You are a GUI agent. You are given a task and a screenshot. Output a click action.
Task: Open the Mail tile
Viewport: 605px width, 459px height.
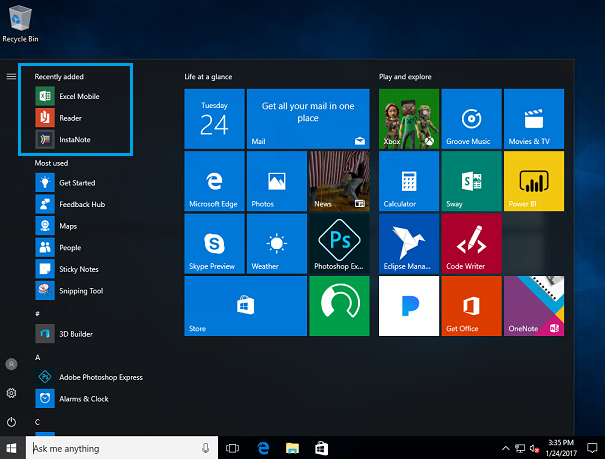[308, 119]
